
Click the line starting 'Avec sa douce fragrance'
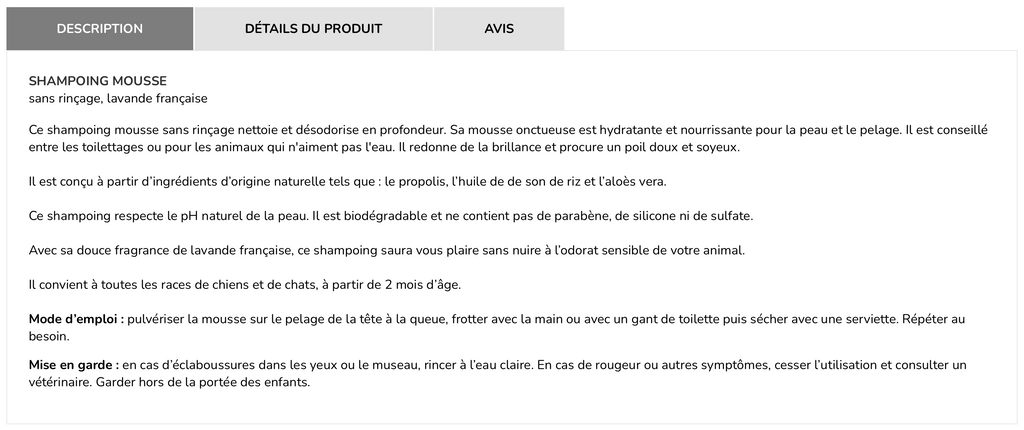(387, 250)
